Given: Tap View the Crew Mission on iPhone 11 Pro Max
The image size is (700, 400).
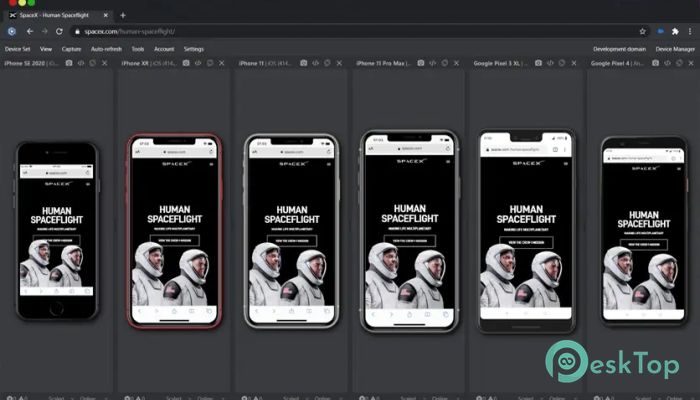Looking at the screenshot, I should tap(409, 241).
